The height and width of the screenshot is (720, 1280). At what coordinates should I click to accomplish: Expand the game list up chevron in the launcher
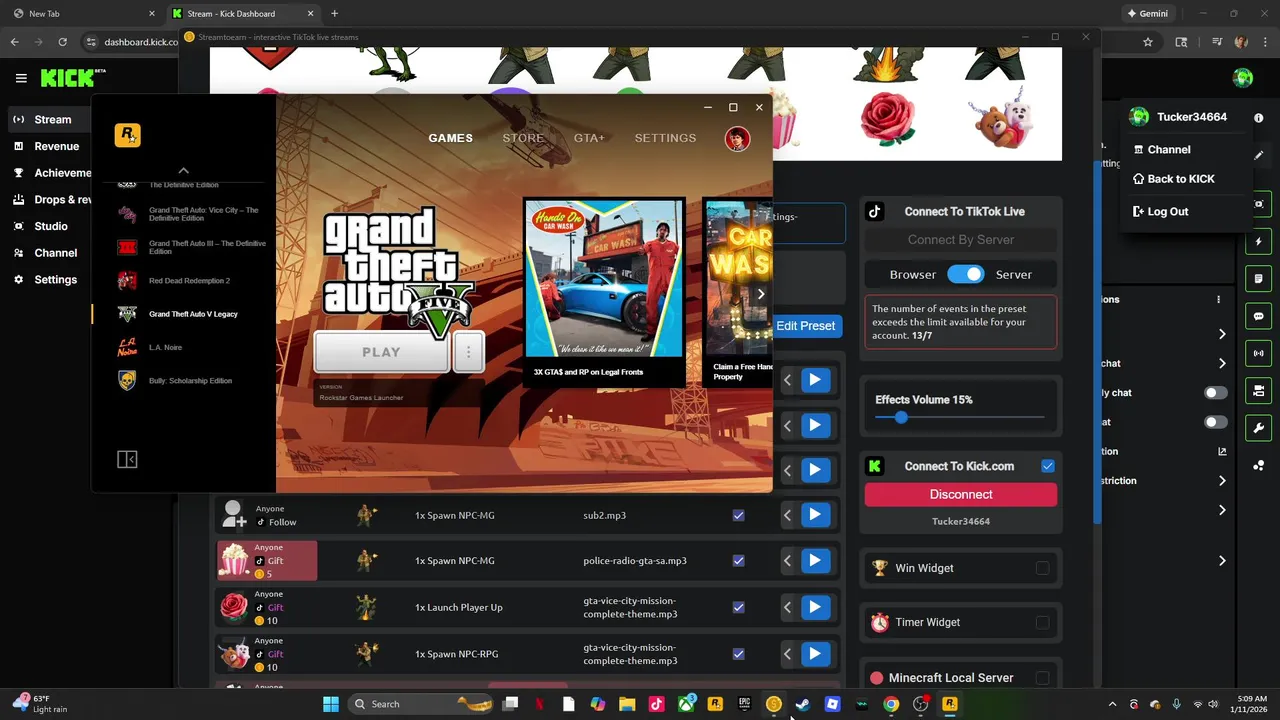click(183, 171)
